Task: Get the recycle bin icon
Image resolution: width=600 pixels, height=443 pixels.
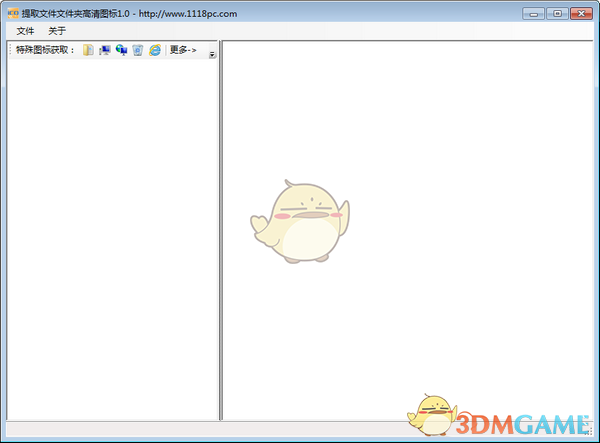Action: click(138, 50)
